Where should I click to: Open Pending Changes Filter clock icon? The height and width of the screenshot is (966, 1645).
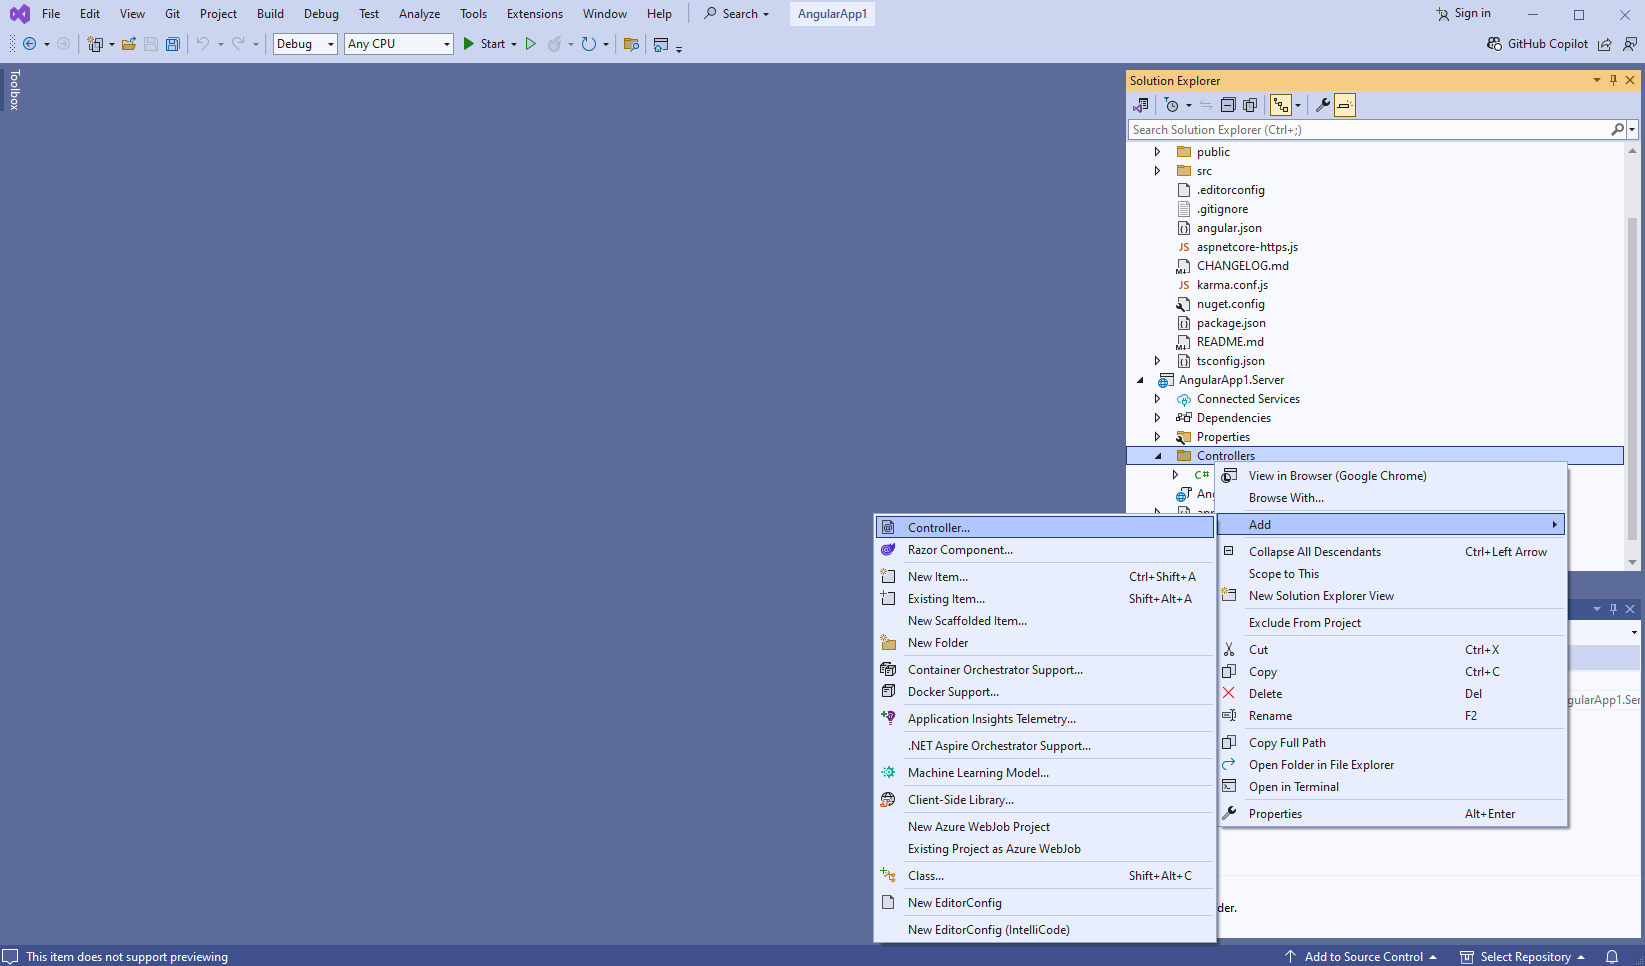click(x=1172, y=105)
